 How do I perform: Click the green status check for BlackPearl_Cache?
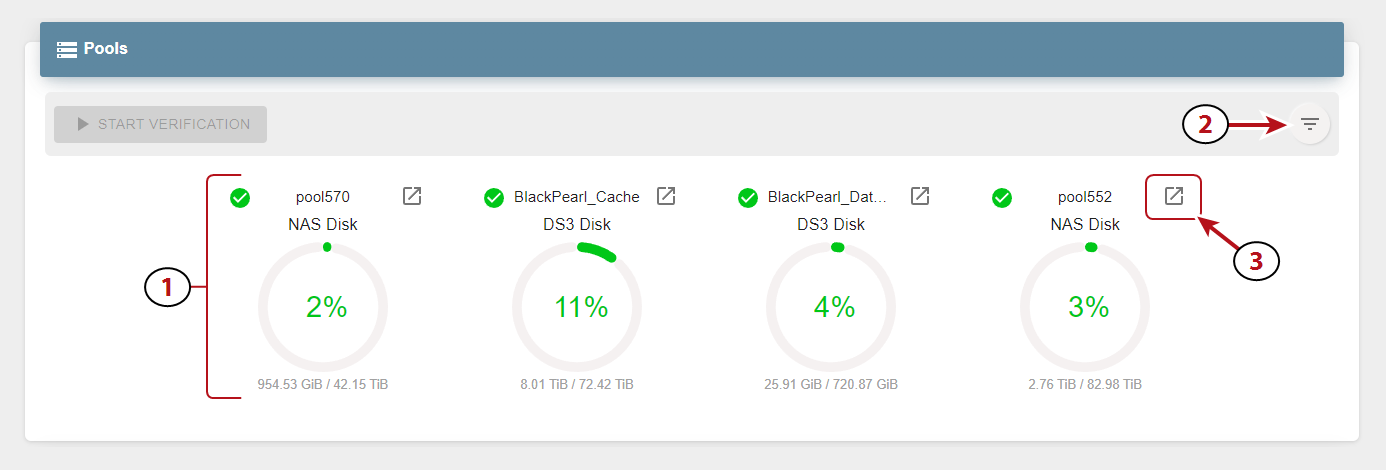[494, 198]
